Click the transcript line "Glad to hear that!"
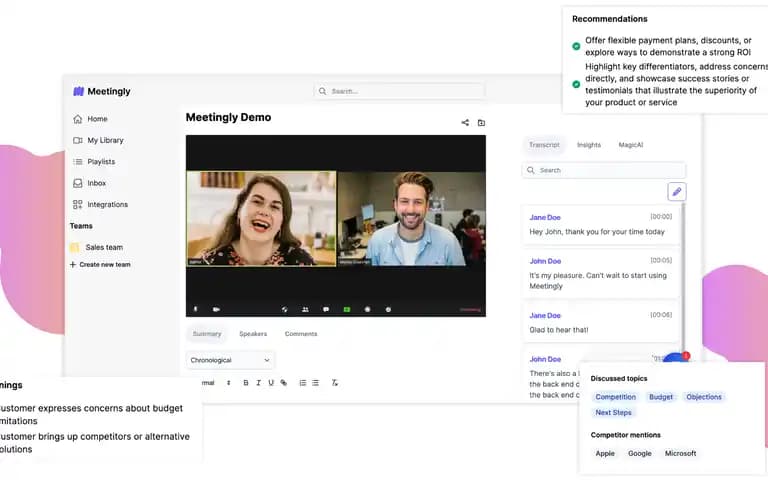Viewport: 768px width, 480px height. coord(559,330)
